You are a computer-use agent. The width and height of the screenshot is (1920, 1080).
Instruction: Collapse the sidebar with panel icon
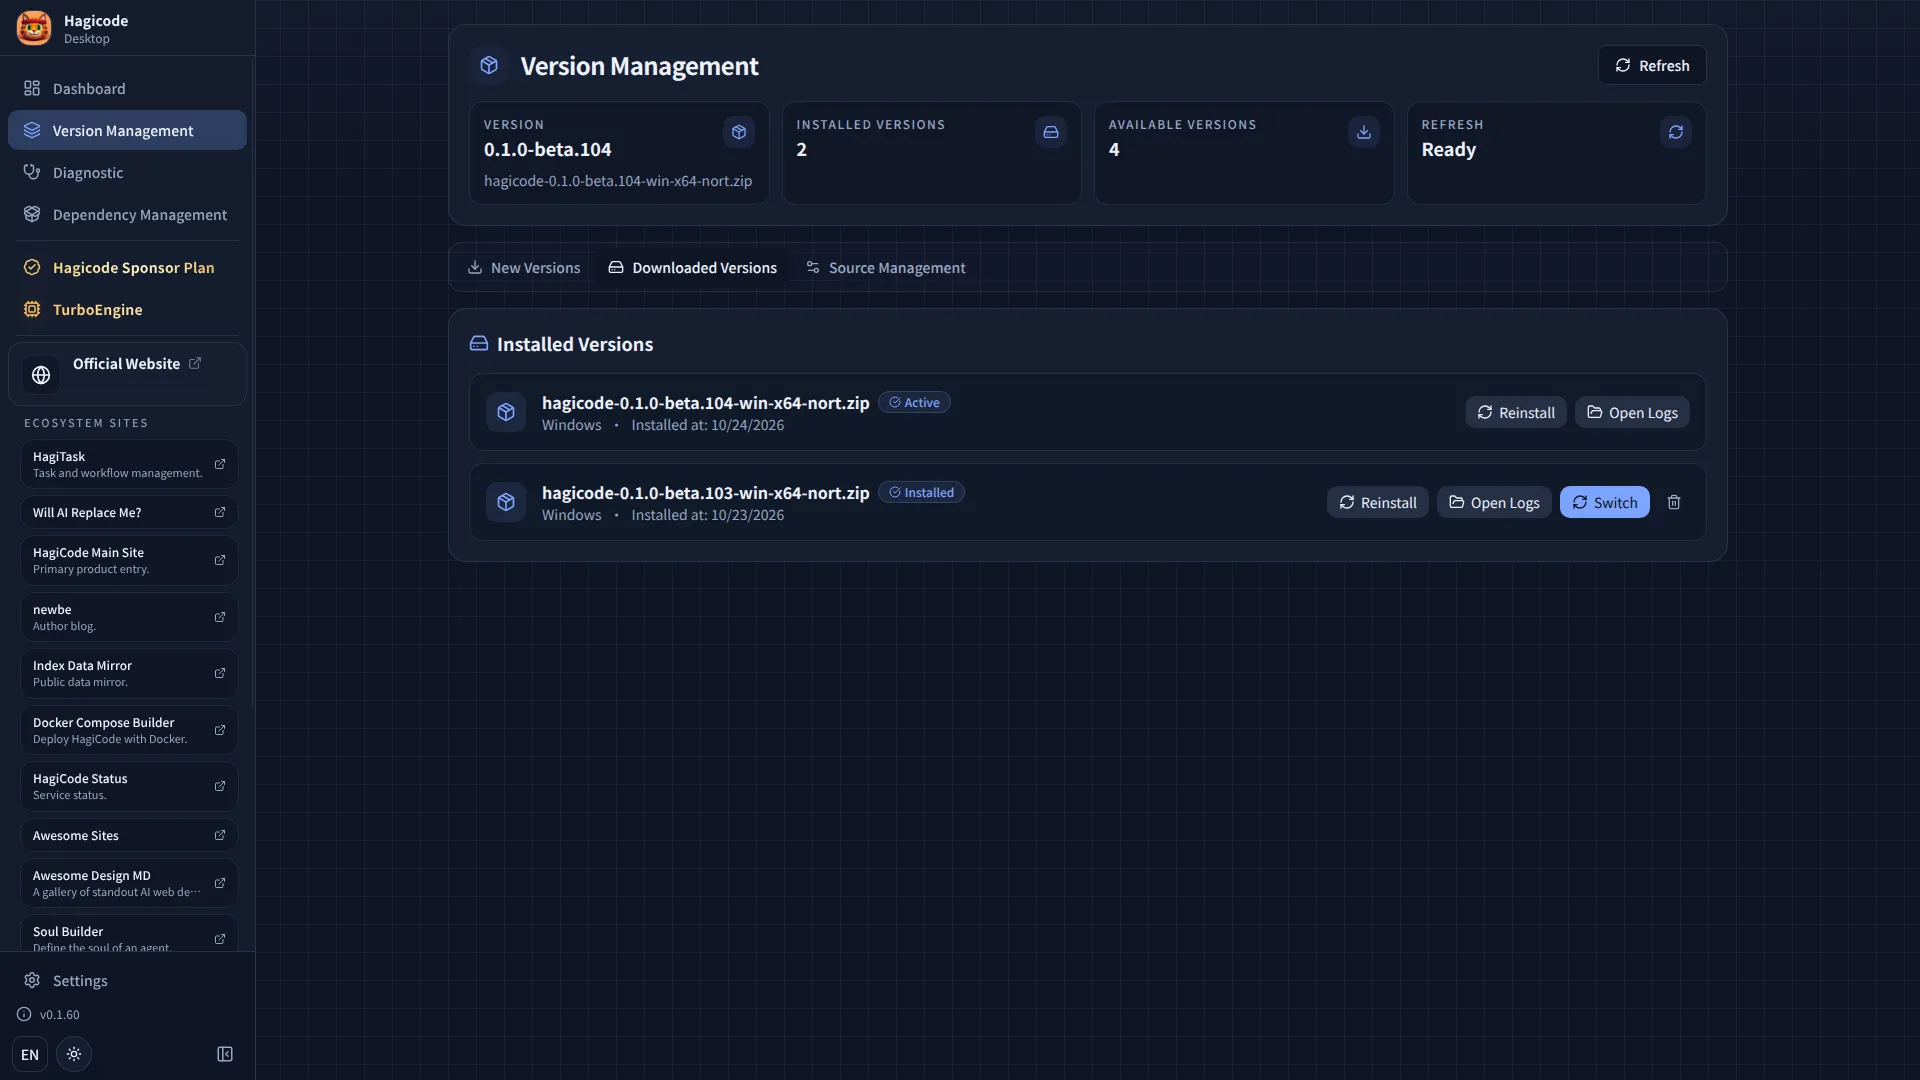(225, 1054)
